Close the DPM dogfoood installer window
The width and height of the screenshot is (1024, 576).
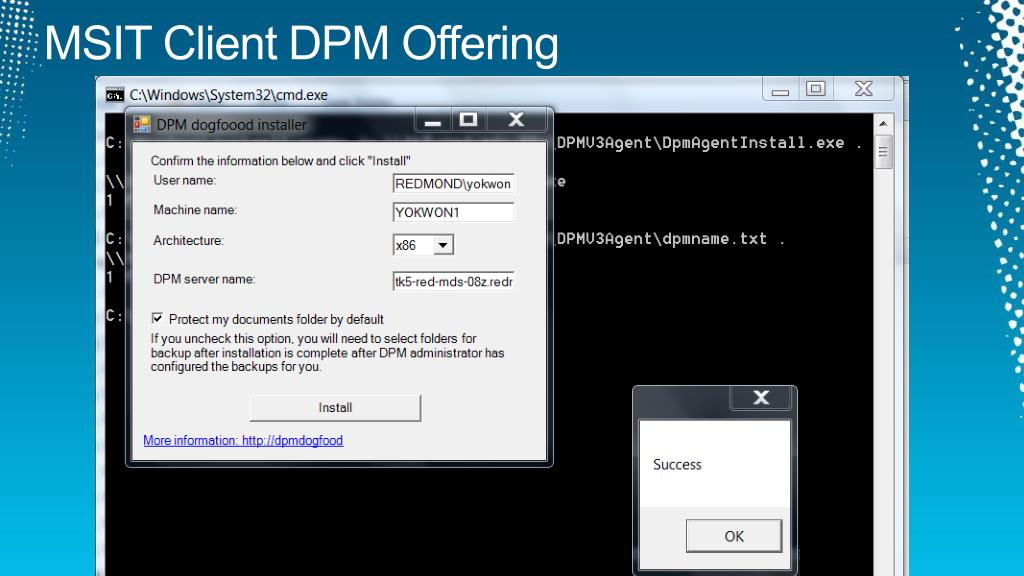(516, 120)
